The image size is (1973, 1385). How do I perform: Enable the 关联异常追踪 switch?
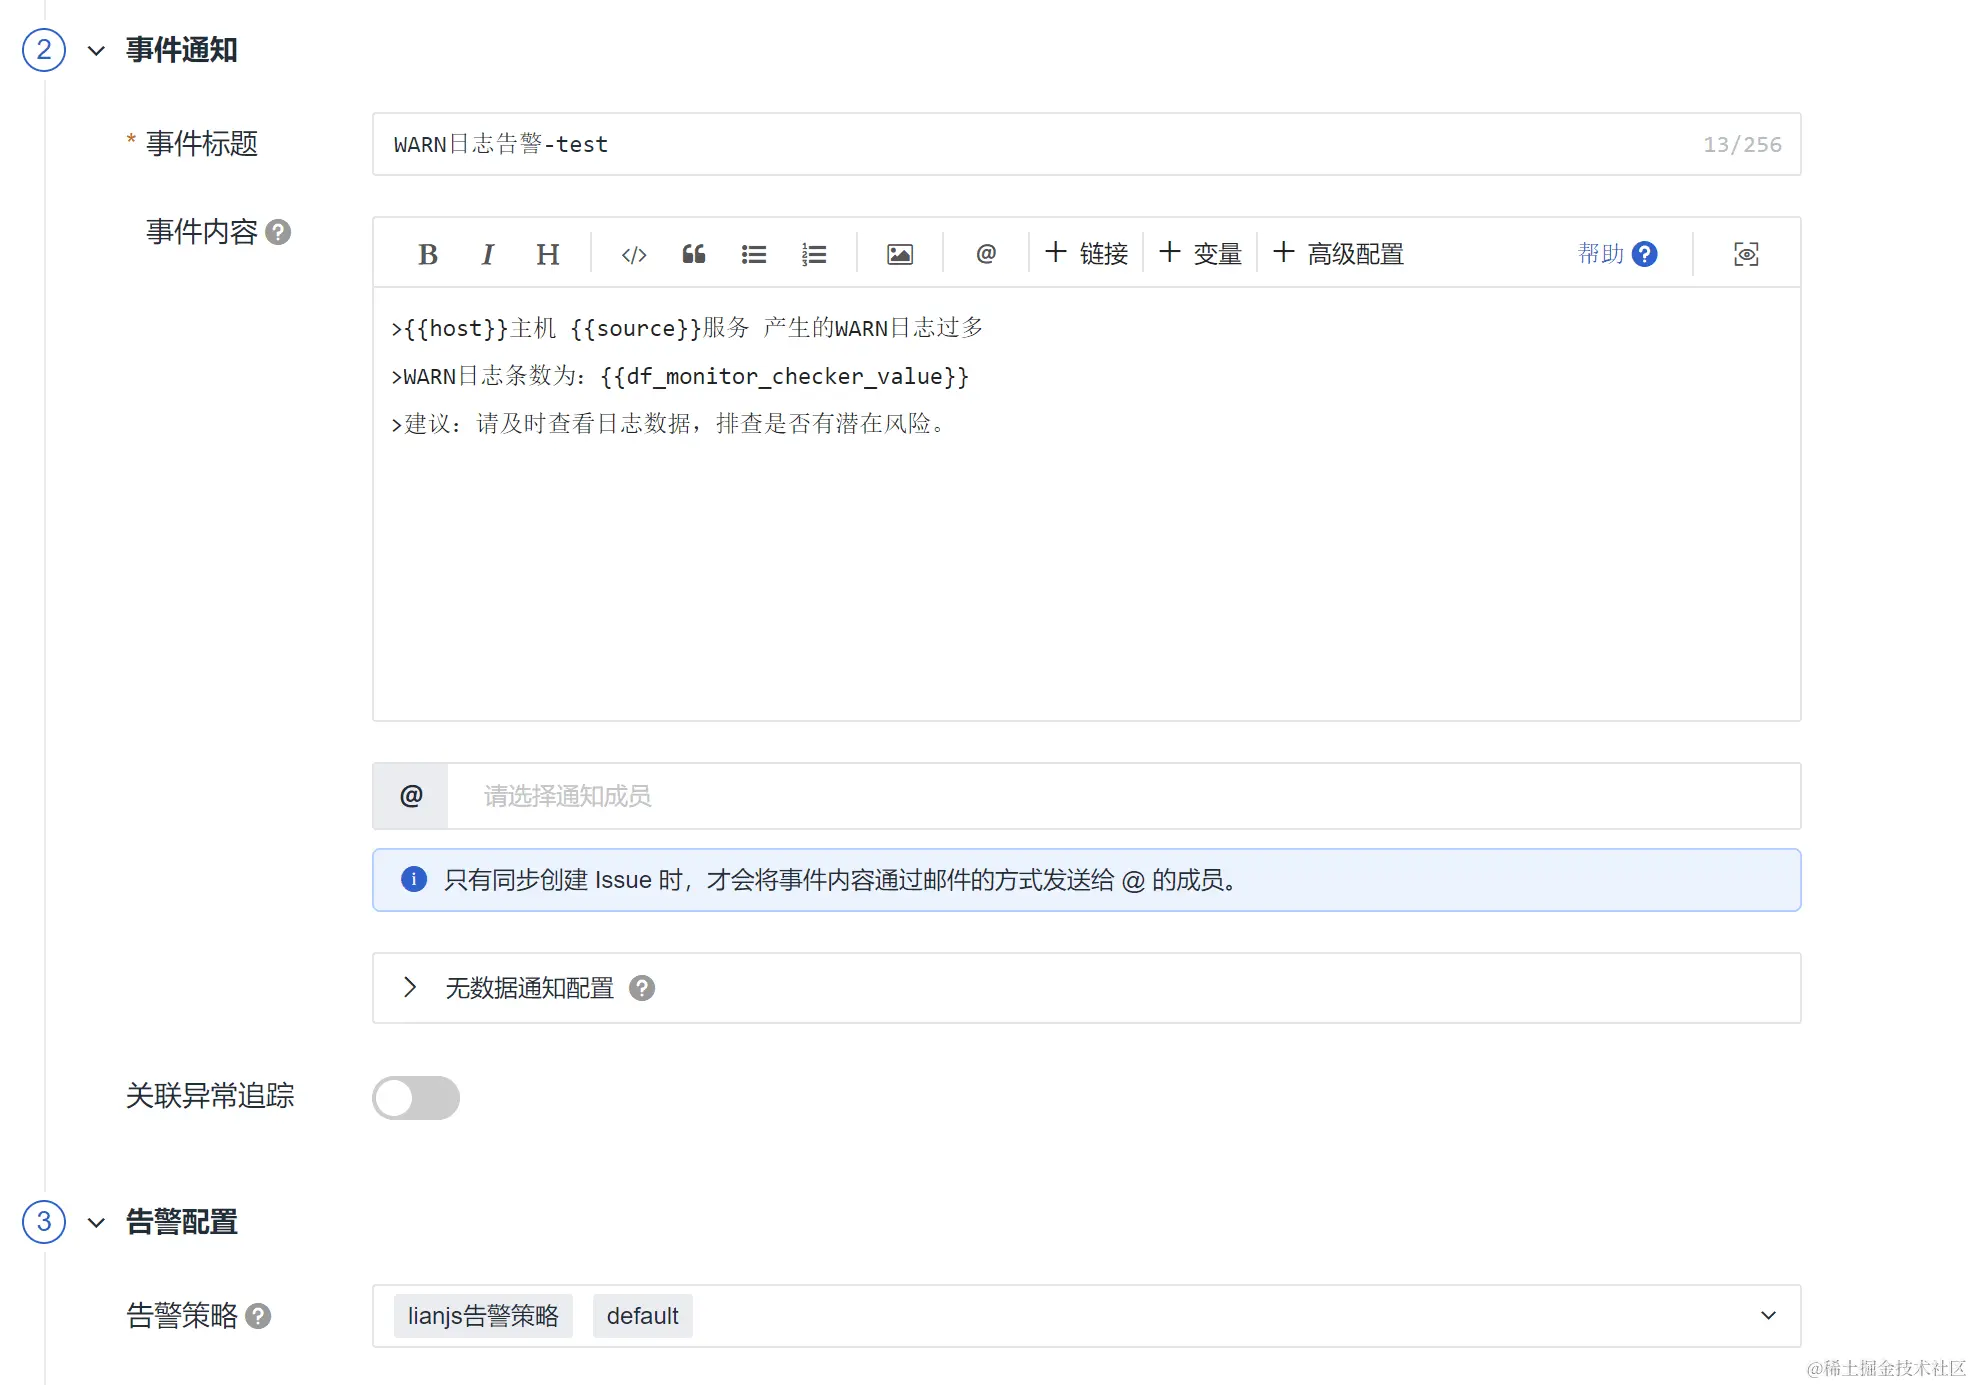click(416, 1097)
